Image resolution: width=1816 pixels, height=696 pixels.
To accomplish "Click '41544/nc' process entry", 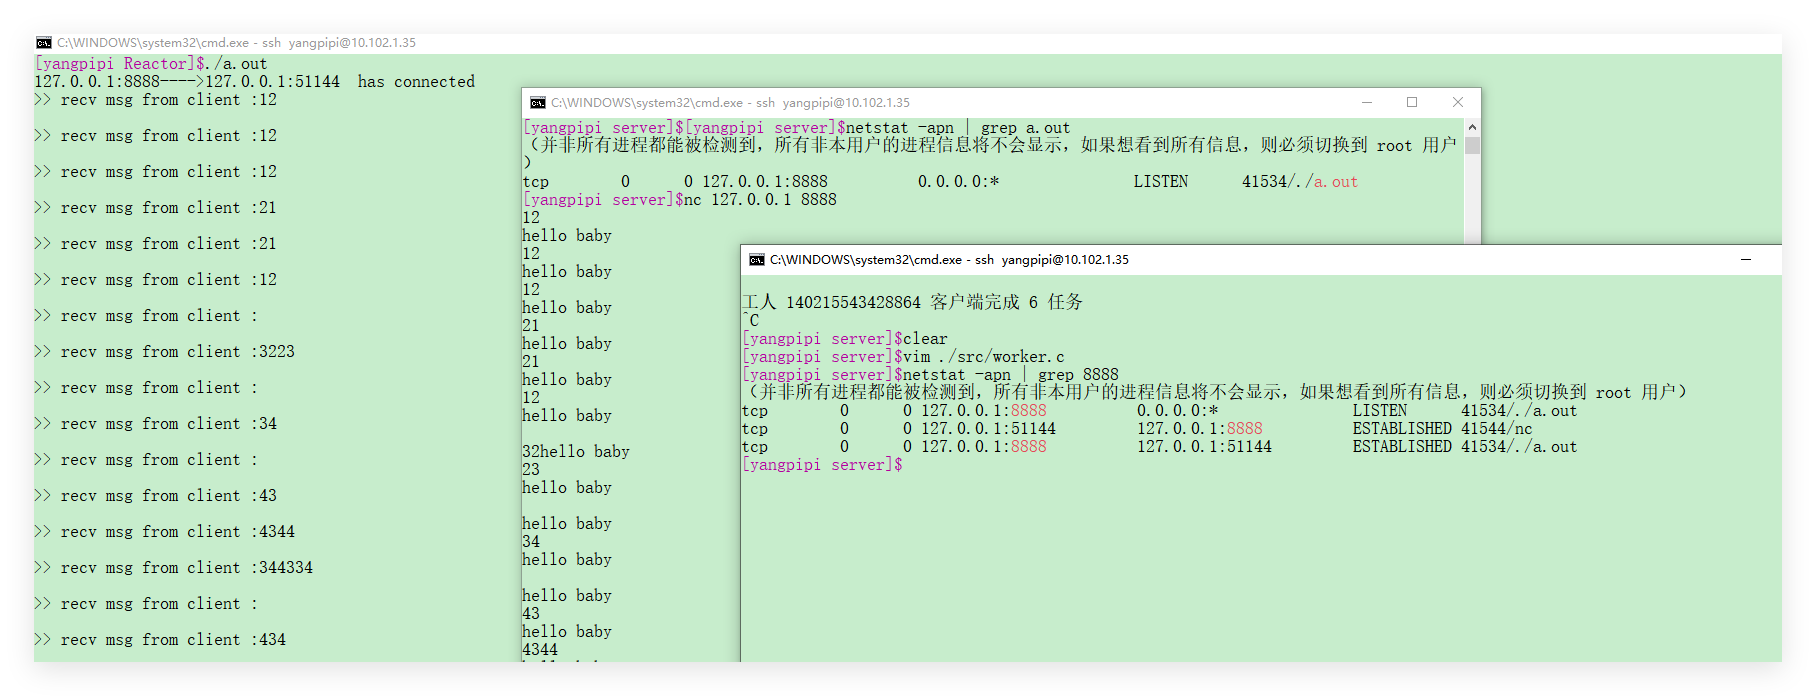I will point(1497,429).
